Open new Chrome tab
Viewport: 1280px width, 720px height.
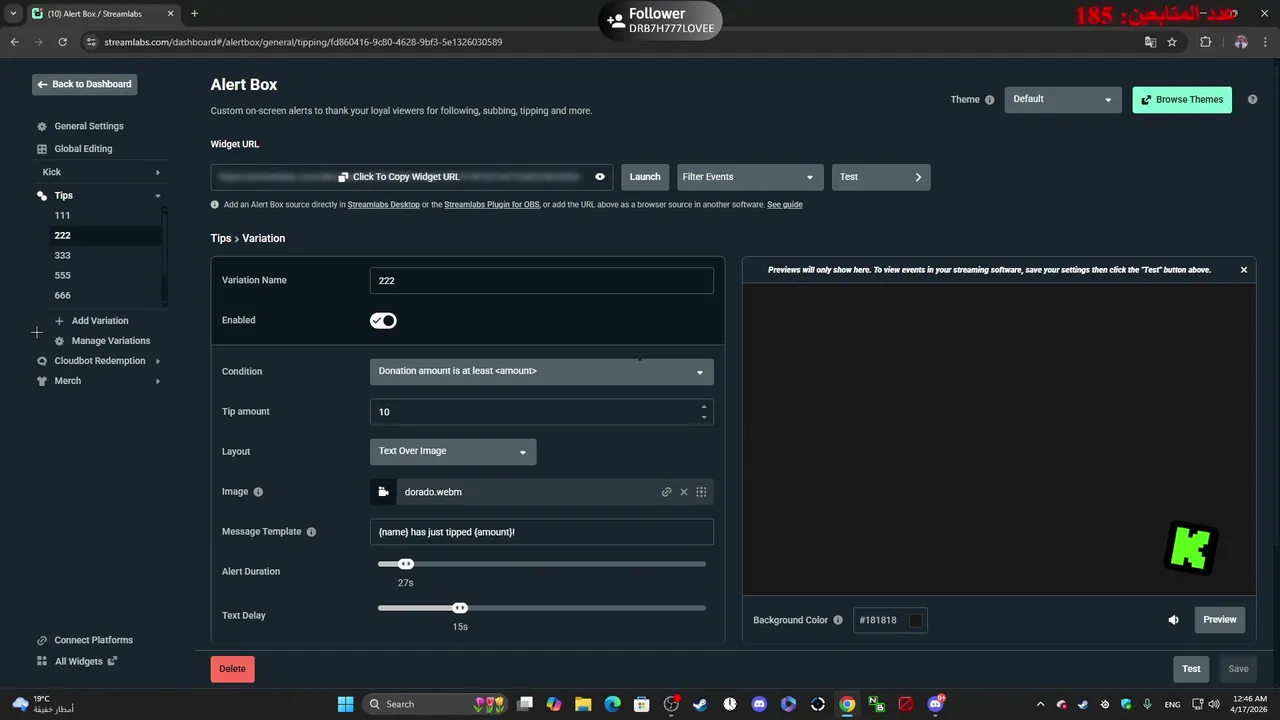[x=194, y=14]
